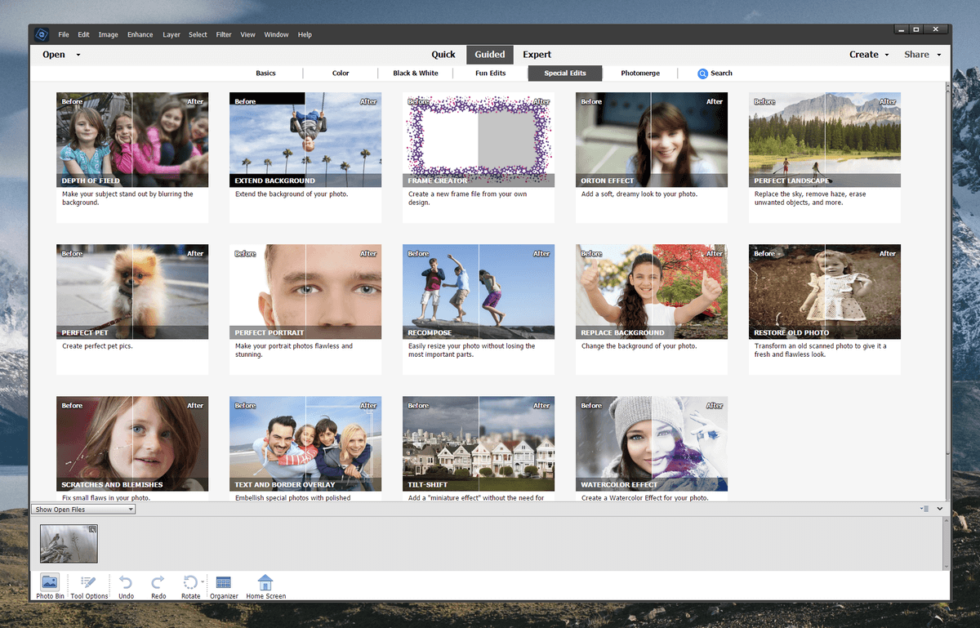Open the Enhance menu
The width and height of the screenshot is (980, 628).
click(x=140, y=33)
